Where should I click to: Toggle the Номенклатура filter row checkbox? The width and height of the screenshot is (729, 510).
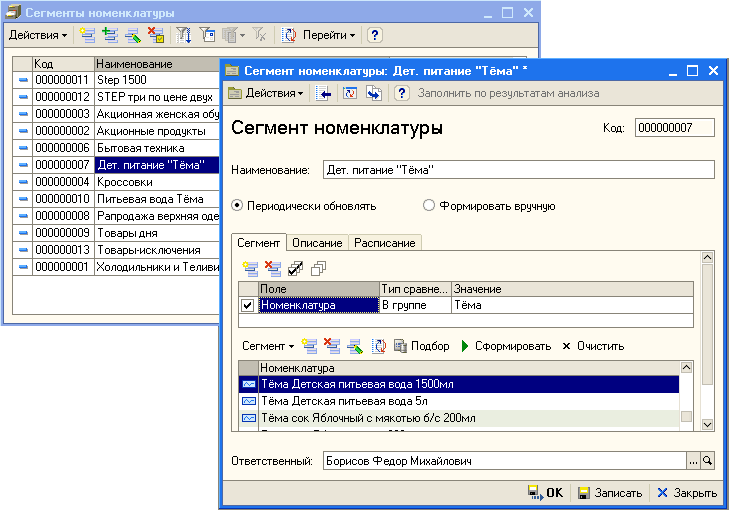[x=247, y=306]
